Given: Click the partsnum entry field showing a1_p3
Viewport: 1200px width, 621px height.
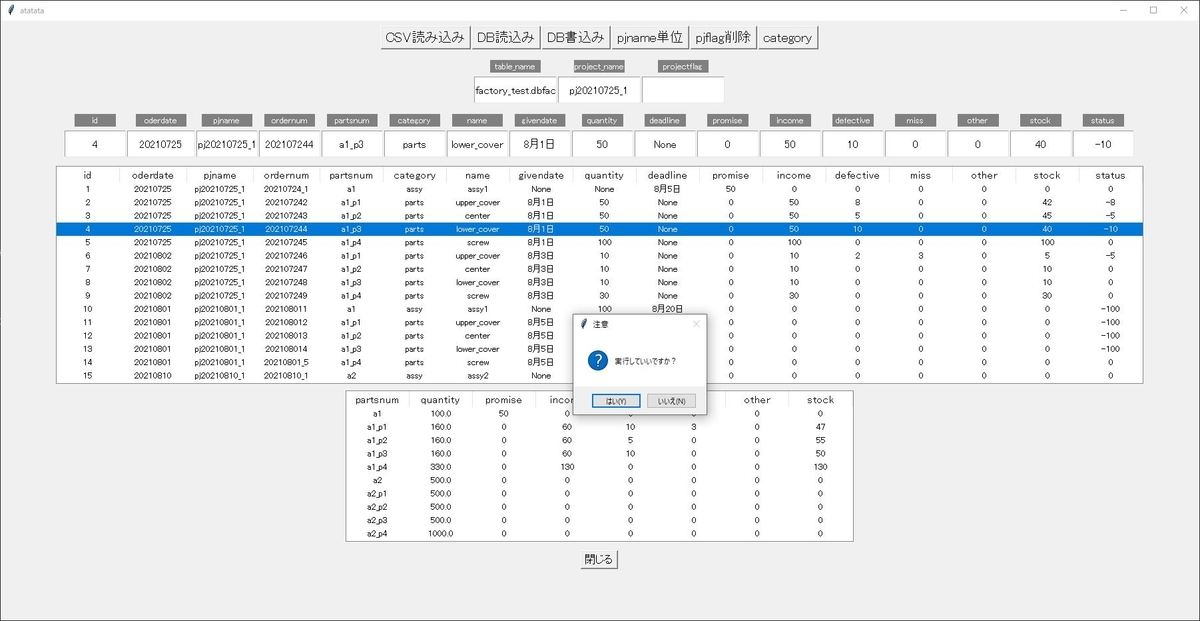Looking at the screenshot, I should [x=352, y=144].
